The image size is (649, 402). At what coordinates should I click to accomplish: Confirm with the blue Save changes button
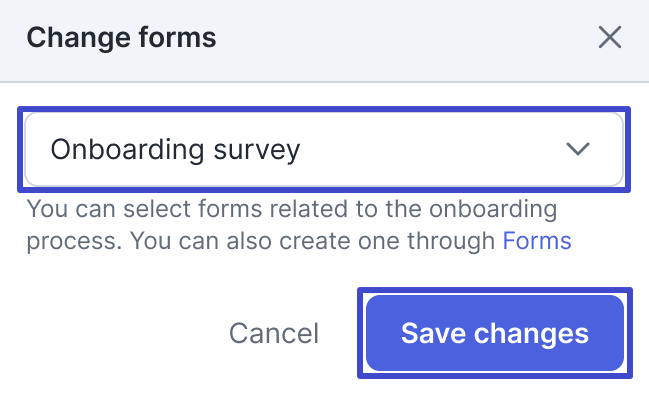click(x=495, y=333)
